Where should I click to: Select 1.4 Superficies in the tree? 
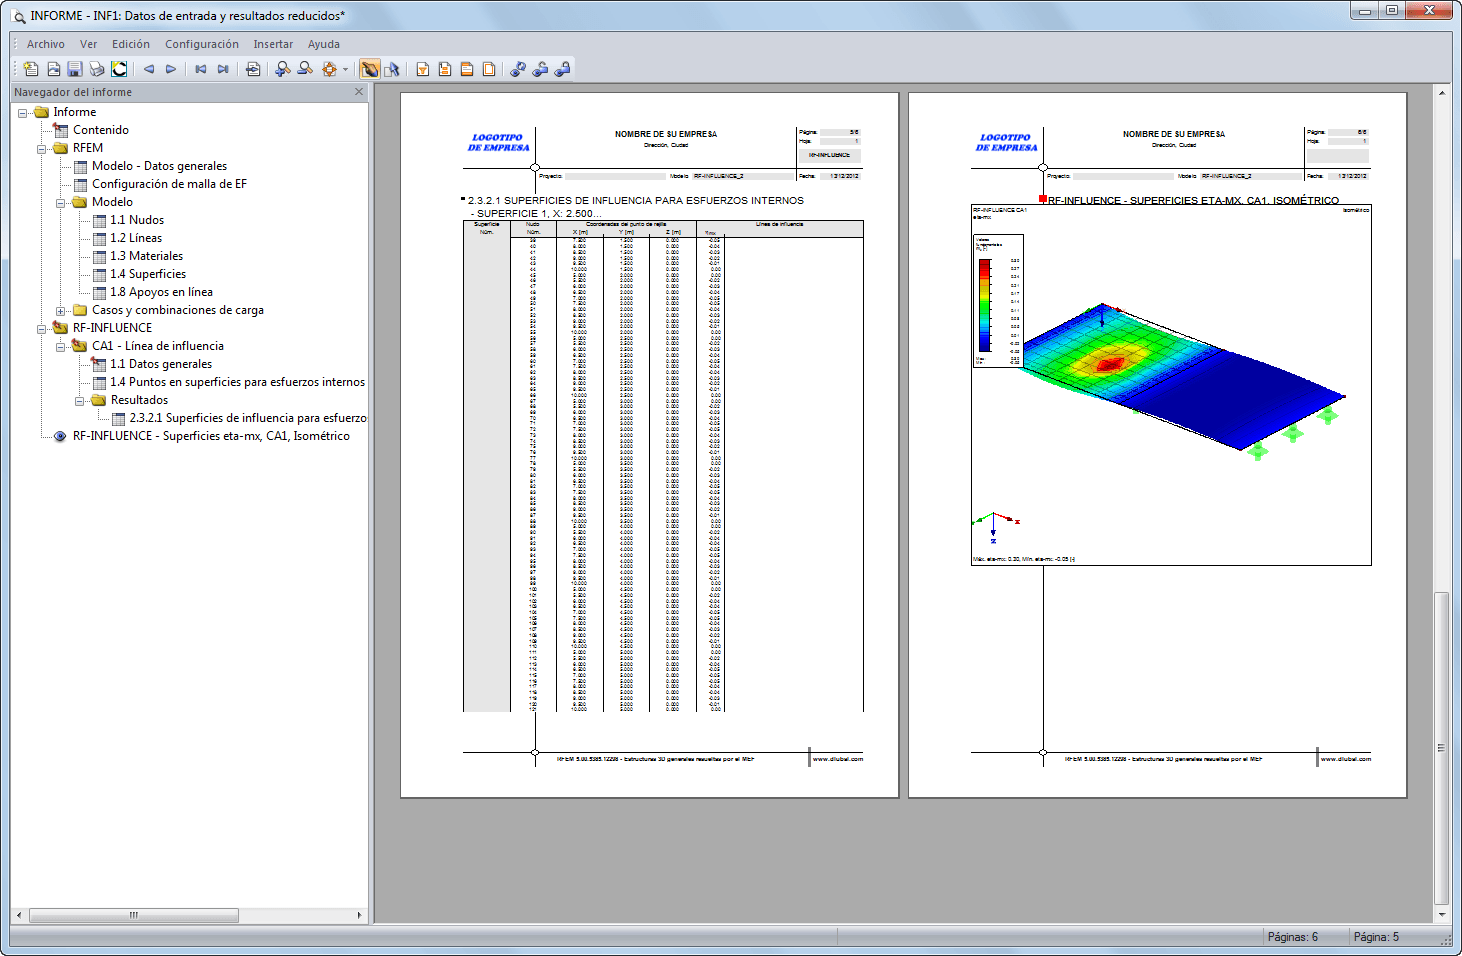148,274
